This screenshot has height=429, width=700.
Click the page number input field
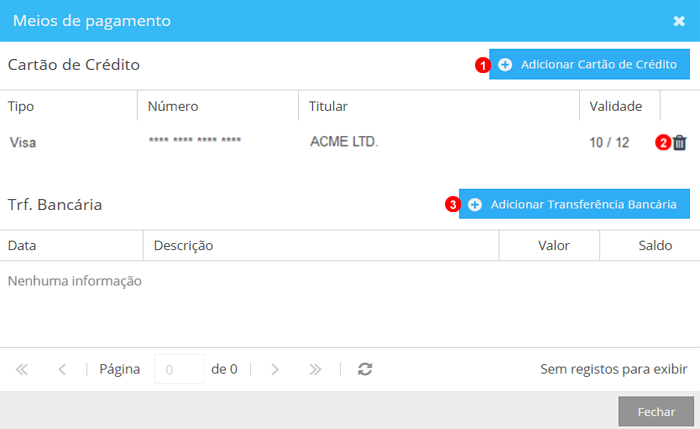point(179,369)
